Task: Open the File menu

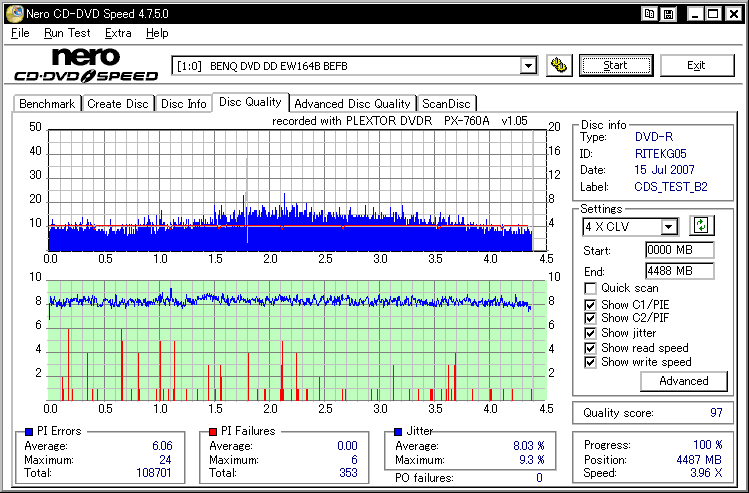Action: (x=20, y=33)
